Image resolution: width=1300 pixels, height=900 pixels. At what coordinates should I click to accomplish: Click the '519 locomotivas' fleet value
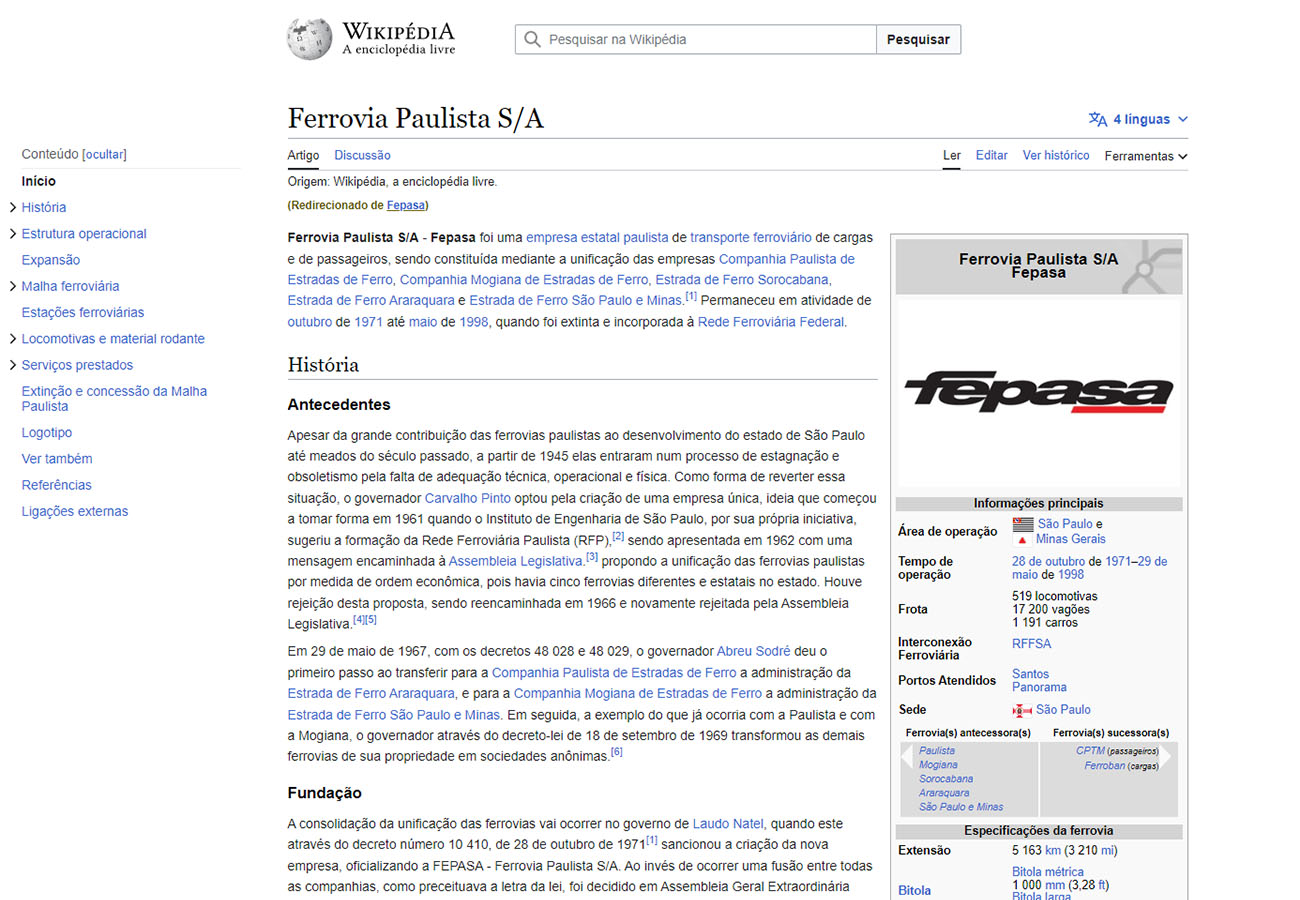click(x=1054, y=596)
